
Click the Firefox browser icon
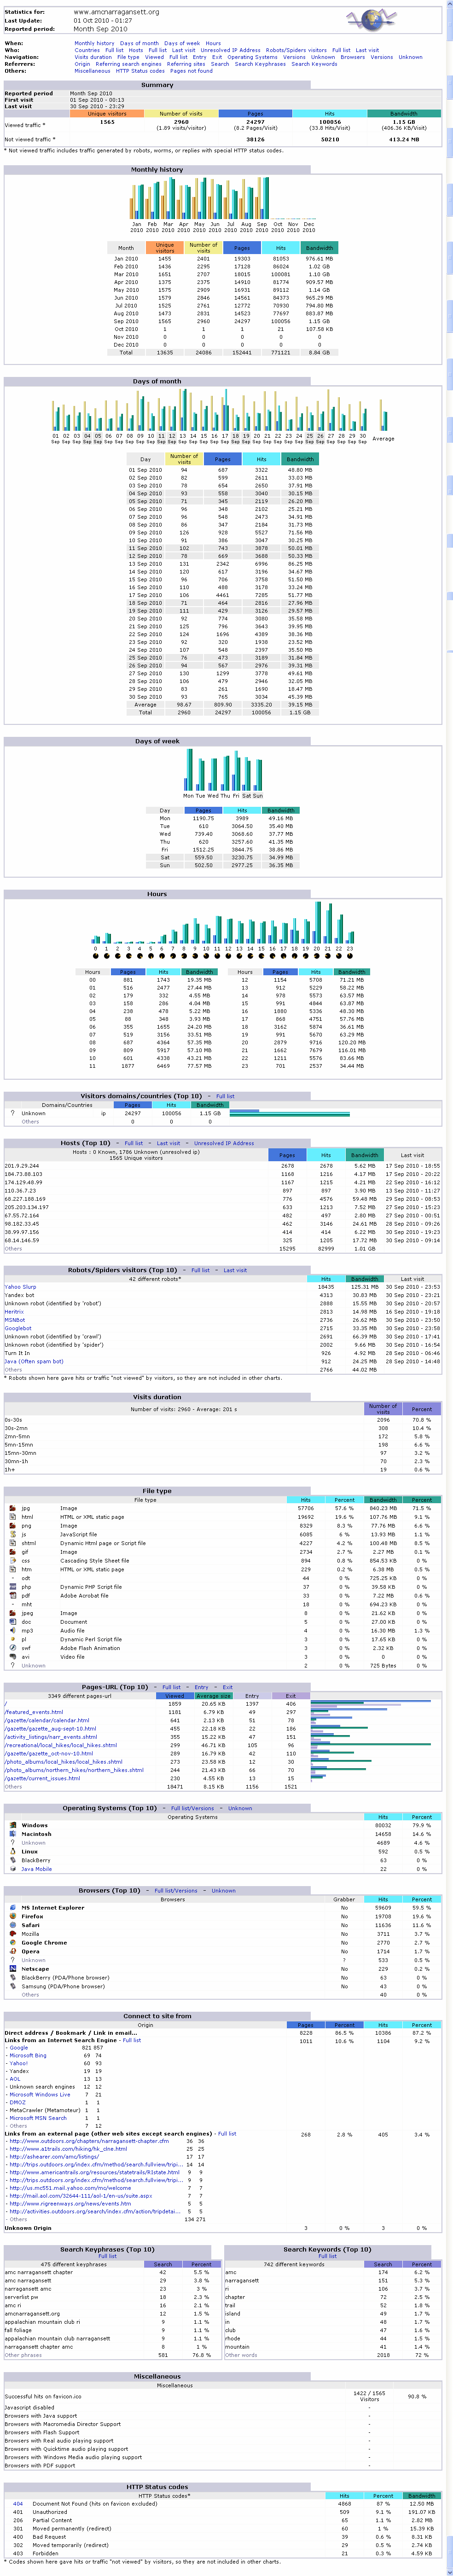[11, 1916]
